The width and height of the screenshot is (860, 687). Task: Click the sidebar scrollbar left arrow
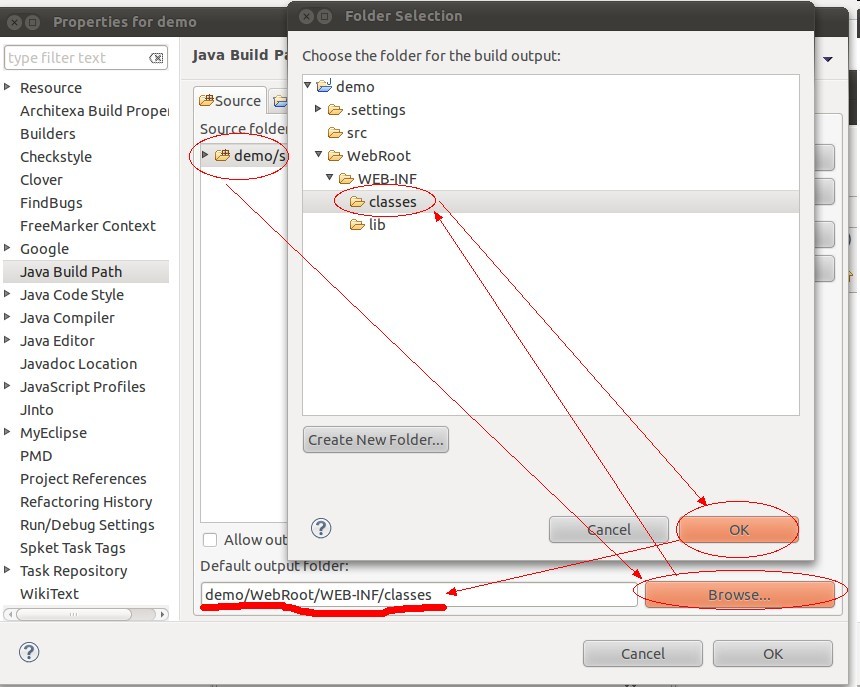9,615
